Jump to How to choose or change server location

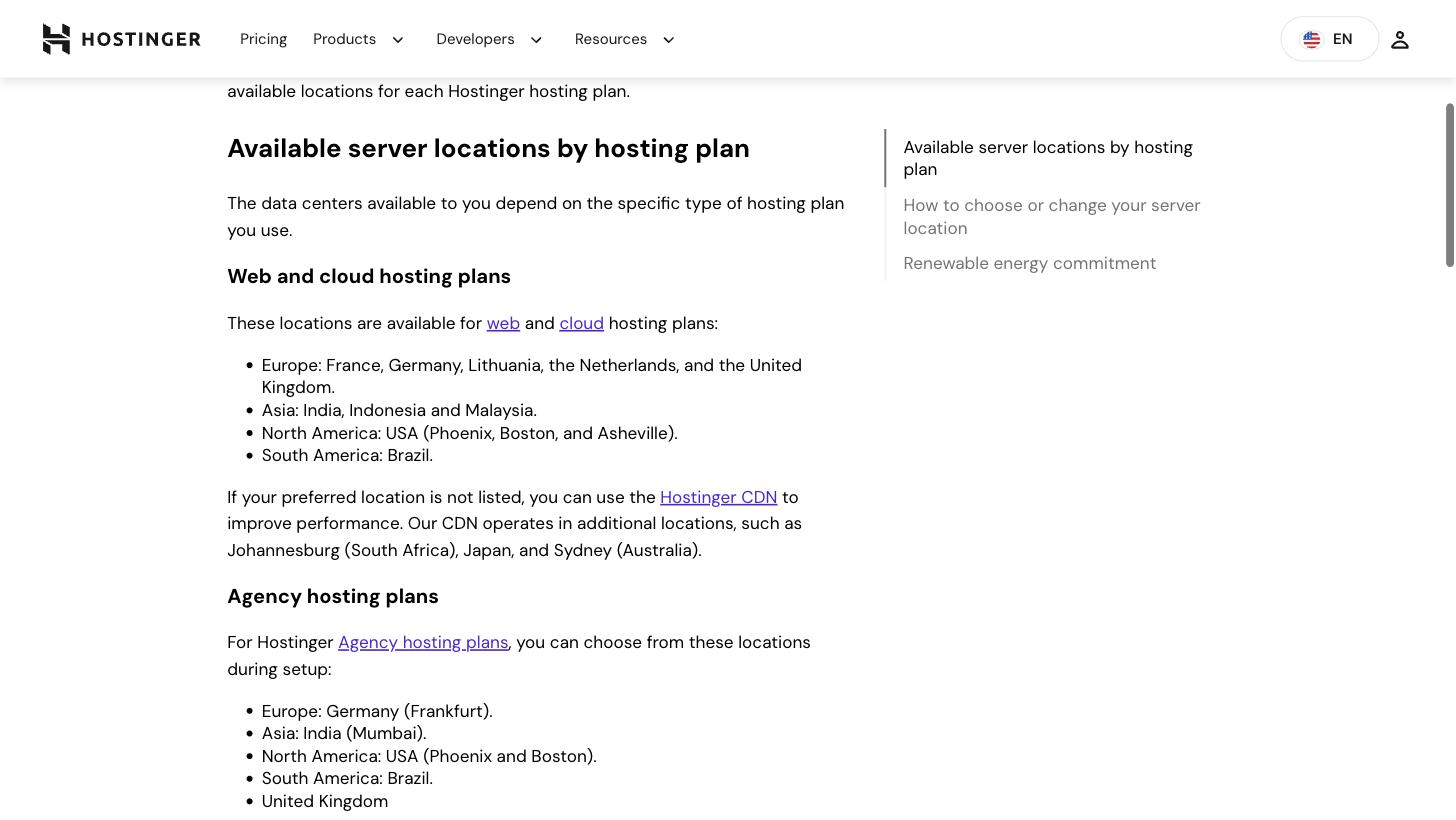1051,216
